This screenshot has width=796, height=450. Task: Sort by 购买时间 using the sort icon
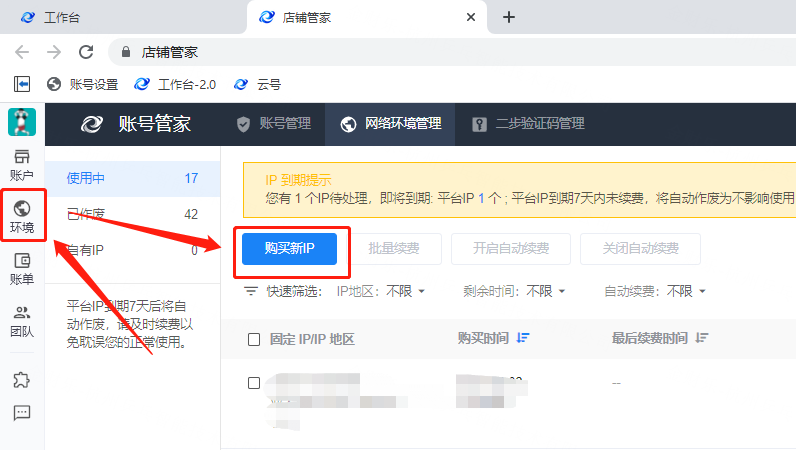[523, 338]
